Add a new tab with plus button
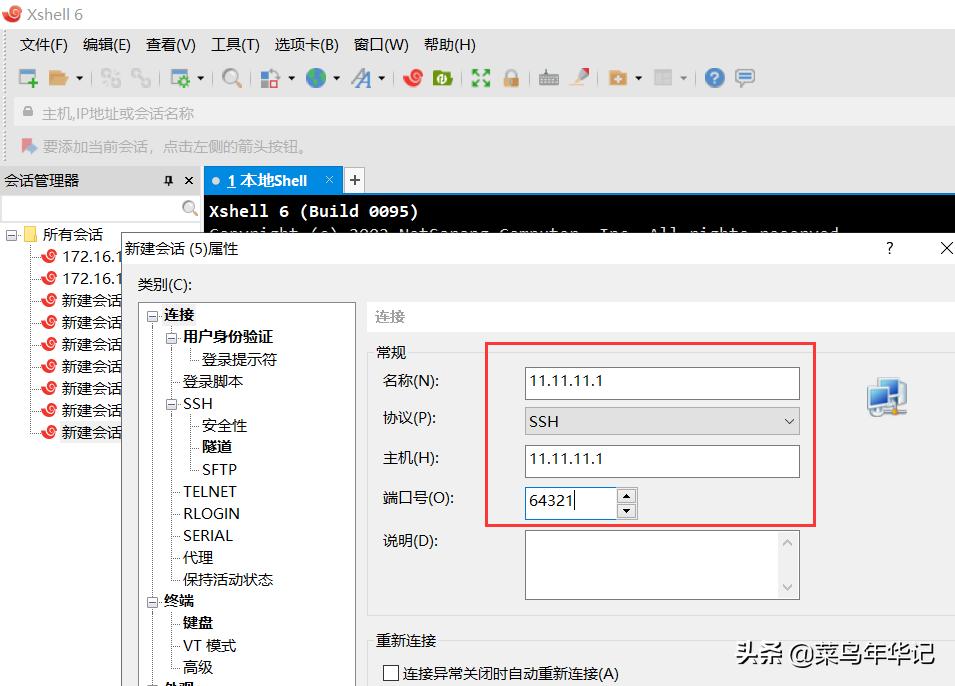Image resolution: width=955 pixels, height=686 pixels. point(355,180)
